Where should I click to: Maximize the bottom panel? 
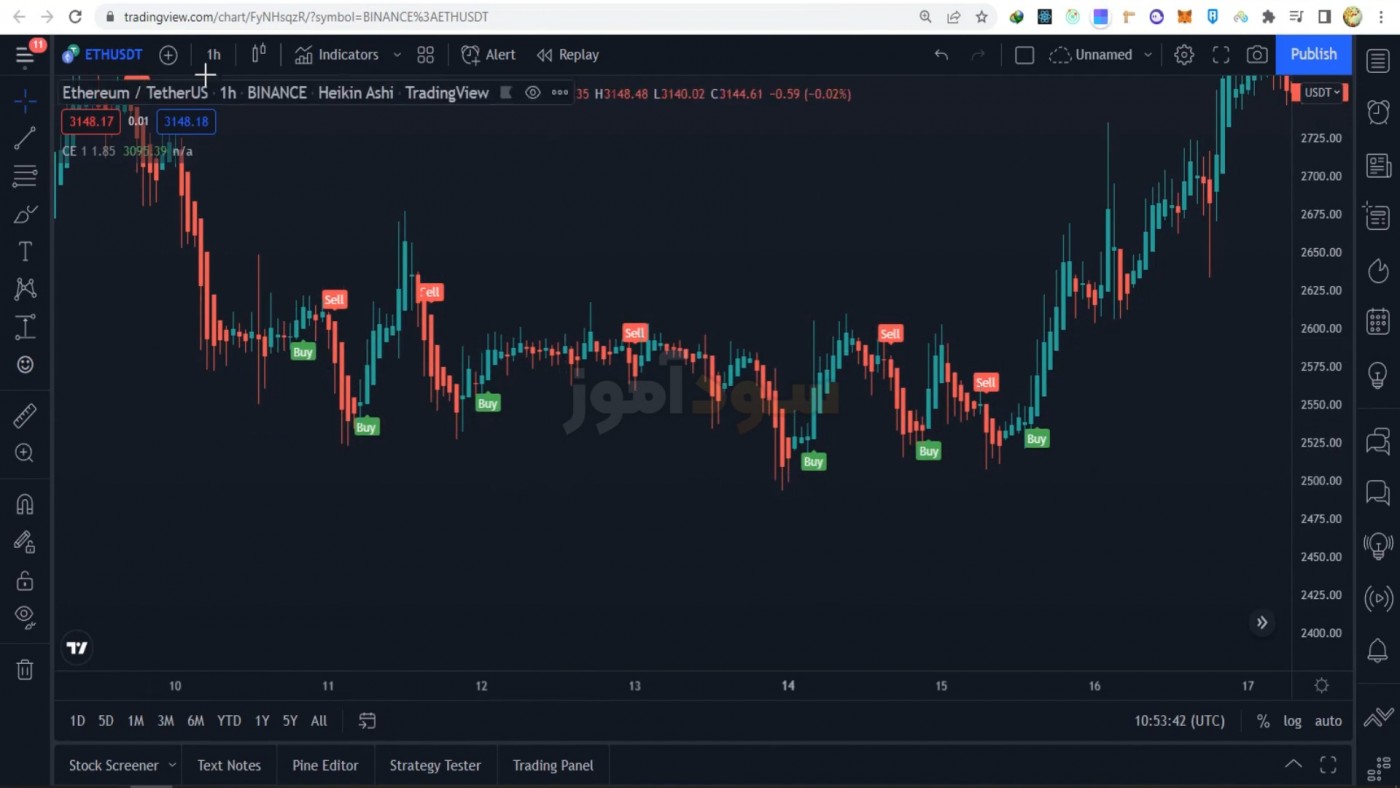(x=1328, y=765)
